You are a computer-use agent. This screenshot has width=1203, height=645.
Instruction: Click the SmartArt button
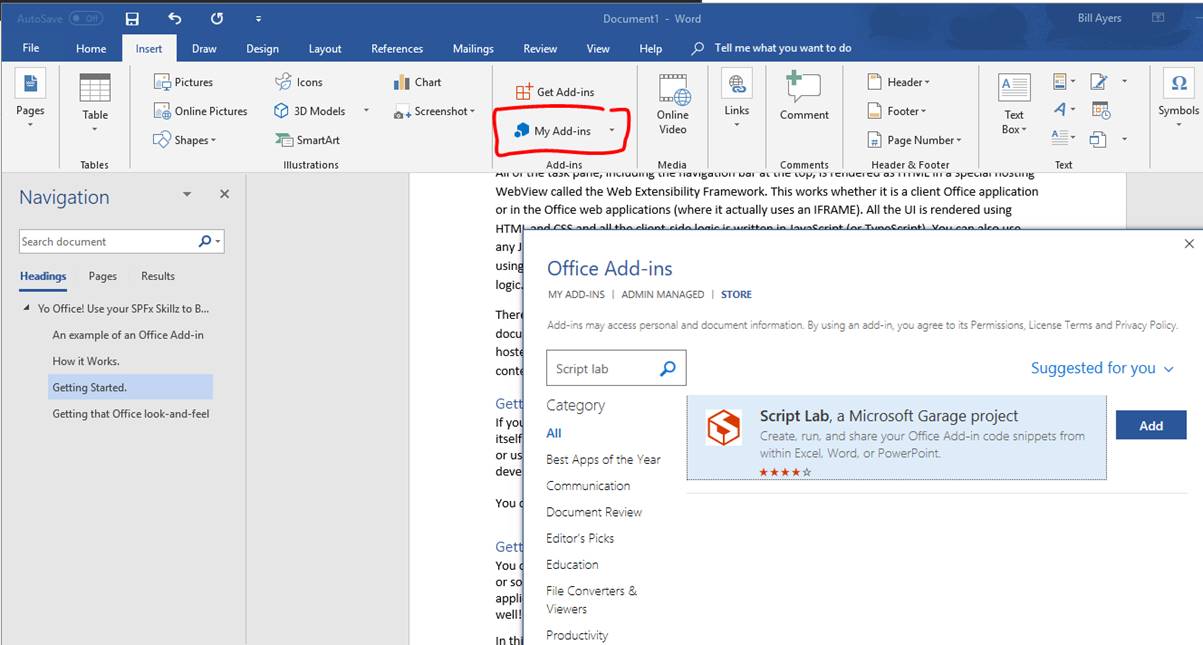pos(308,140)
